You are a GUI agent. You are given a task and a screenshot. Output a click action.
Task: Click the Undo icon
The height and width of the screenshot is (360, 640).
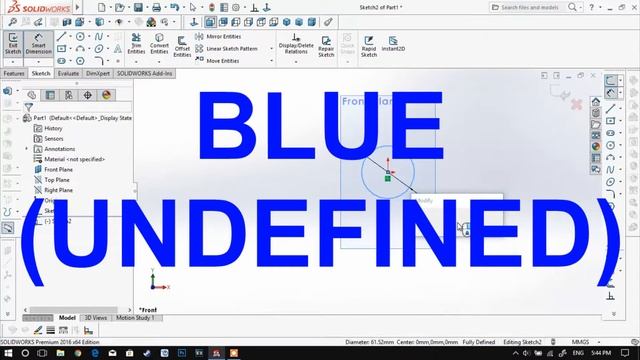[174, 7]
